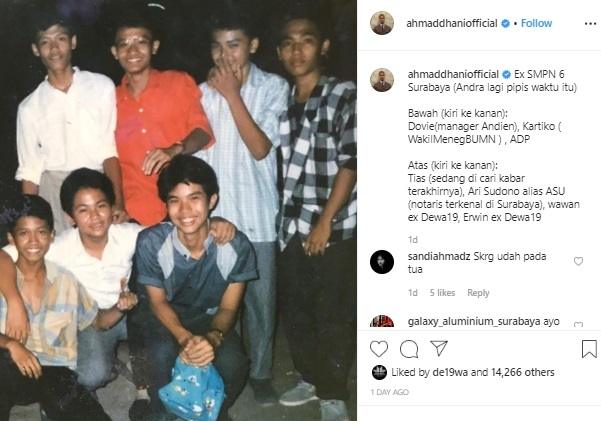Follow ahmaddhaniofficial account
This screenshot has width=601, height=421.
click(x=536, y=23)
